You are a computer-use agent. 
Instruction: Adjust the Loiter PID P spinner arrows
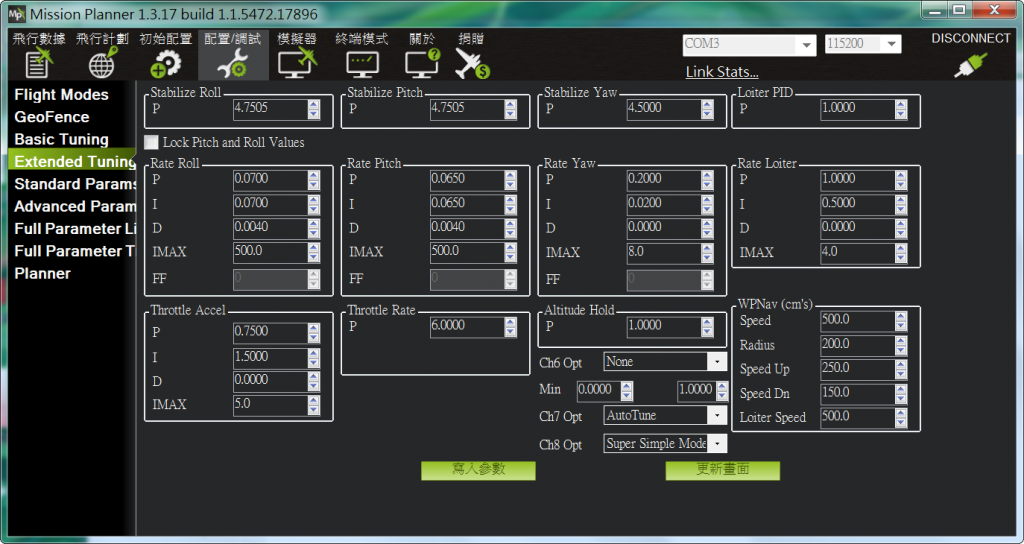click(x=901, y=109)
